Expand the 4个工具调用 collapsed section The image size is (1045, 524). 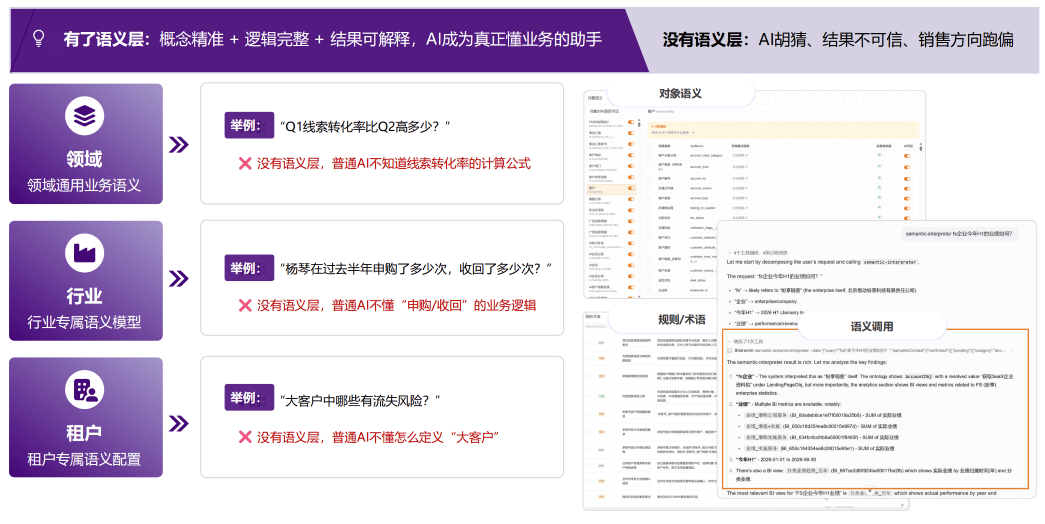click(x=756, y=253)
